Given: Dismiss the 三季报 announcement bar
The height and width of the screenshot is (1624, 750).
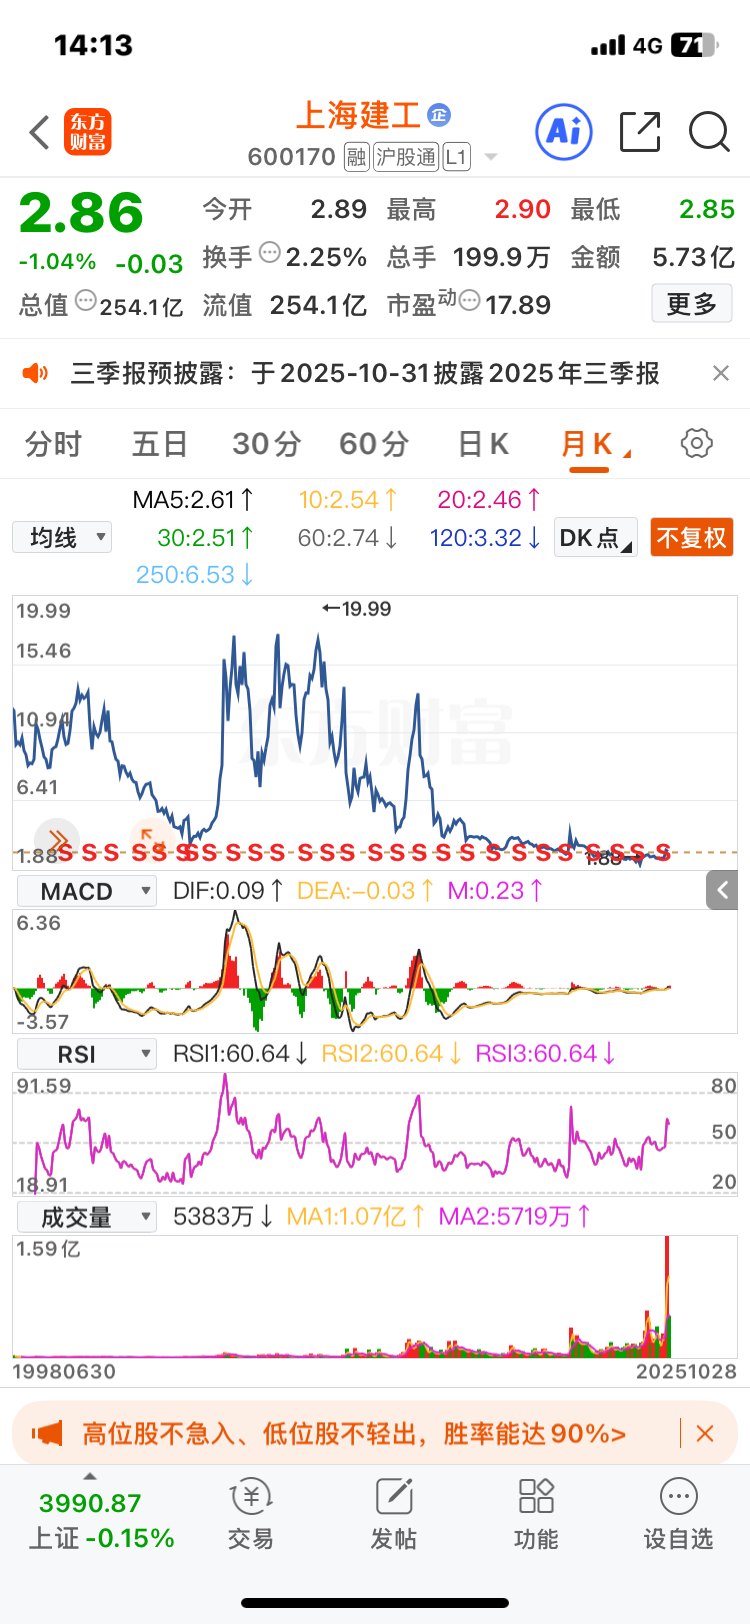Looking at the screenshot, I should (x=720, y=373).
